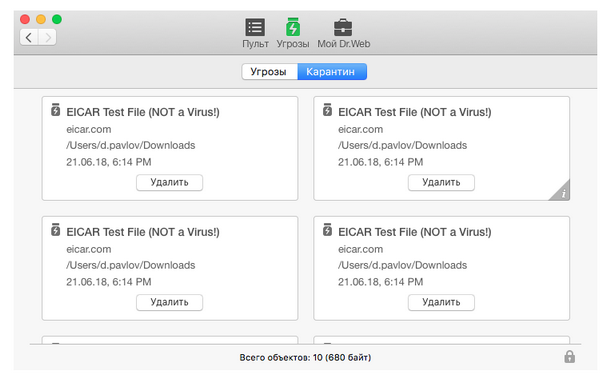
Task: Select the green Угрозы toolbar icon
Action: point(293,27)
